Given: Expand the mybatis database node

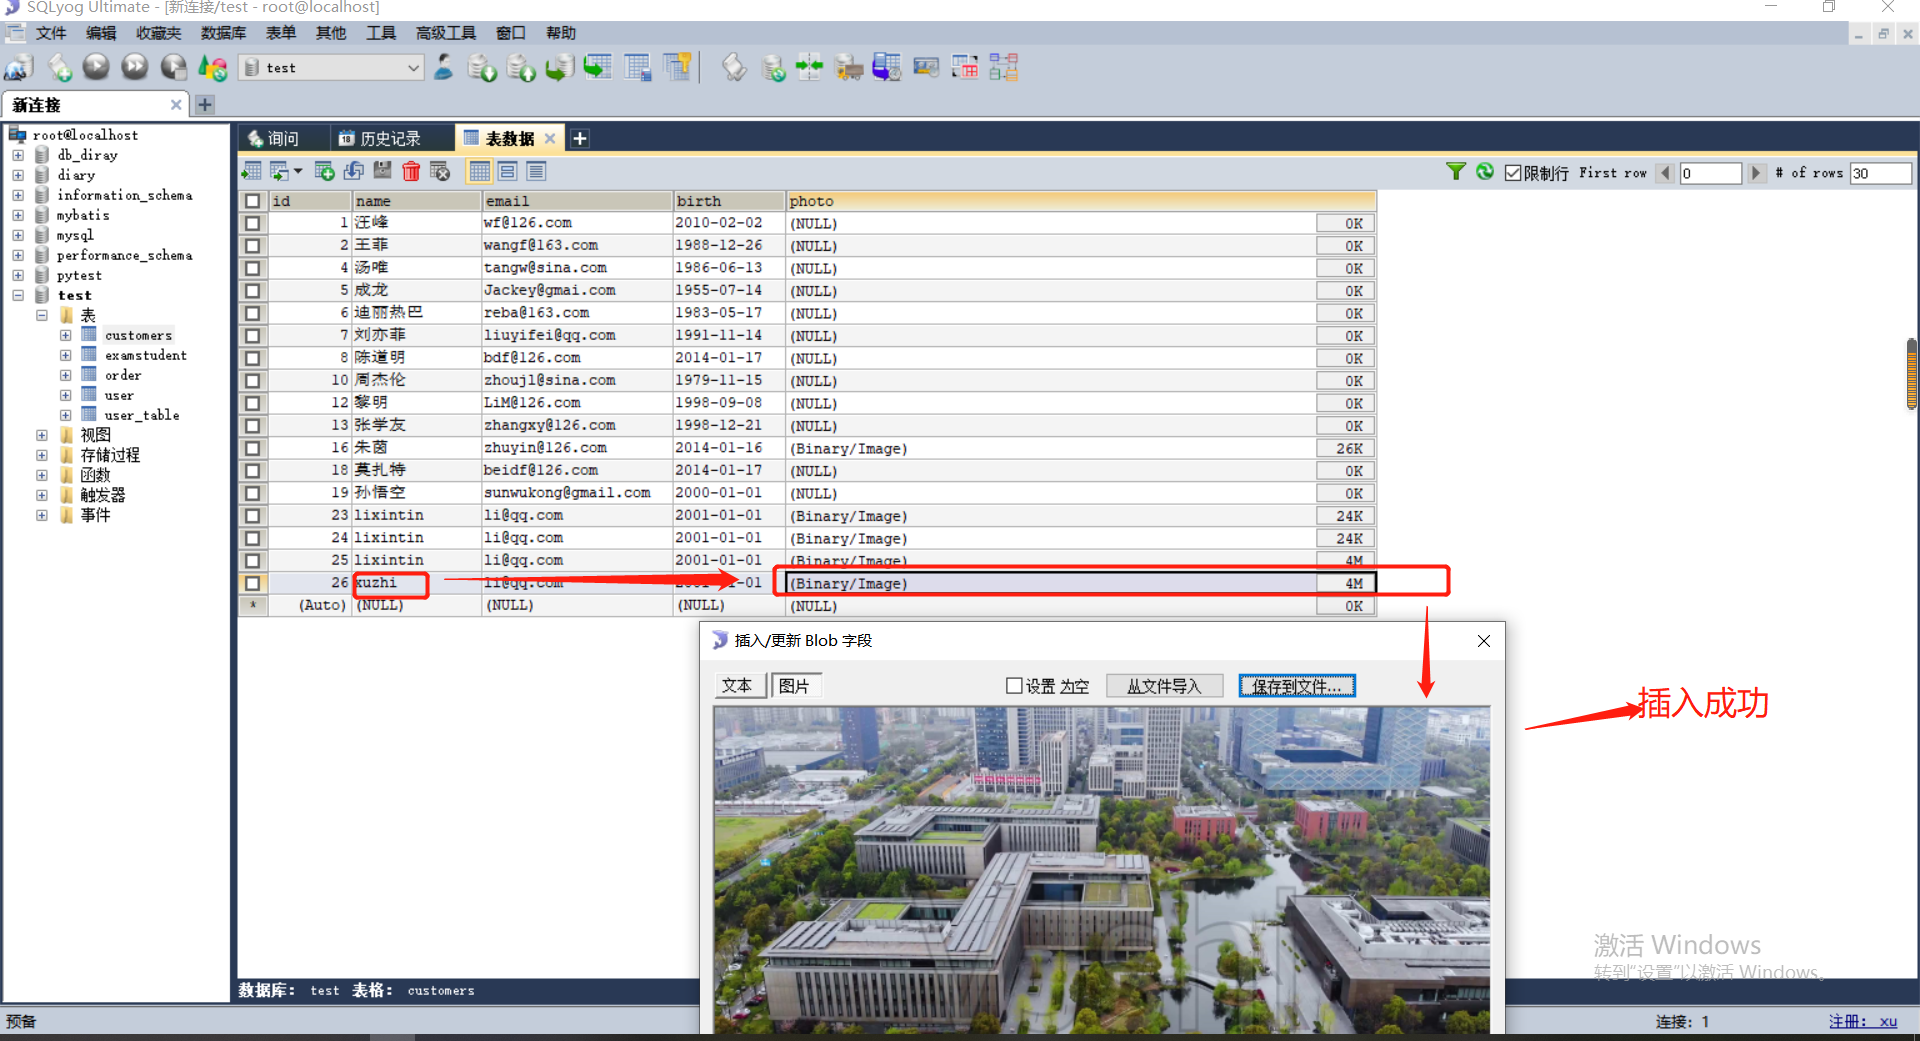Looking at the screenshot, I should 18,215.
